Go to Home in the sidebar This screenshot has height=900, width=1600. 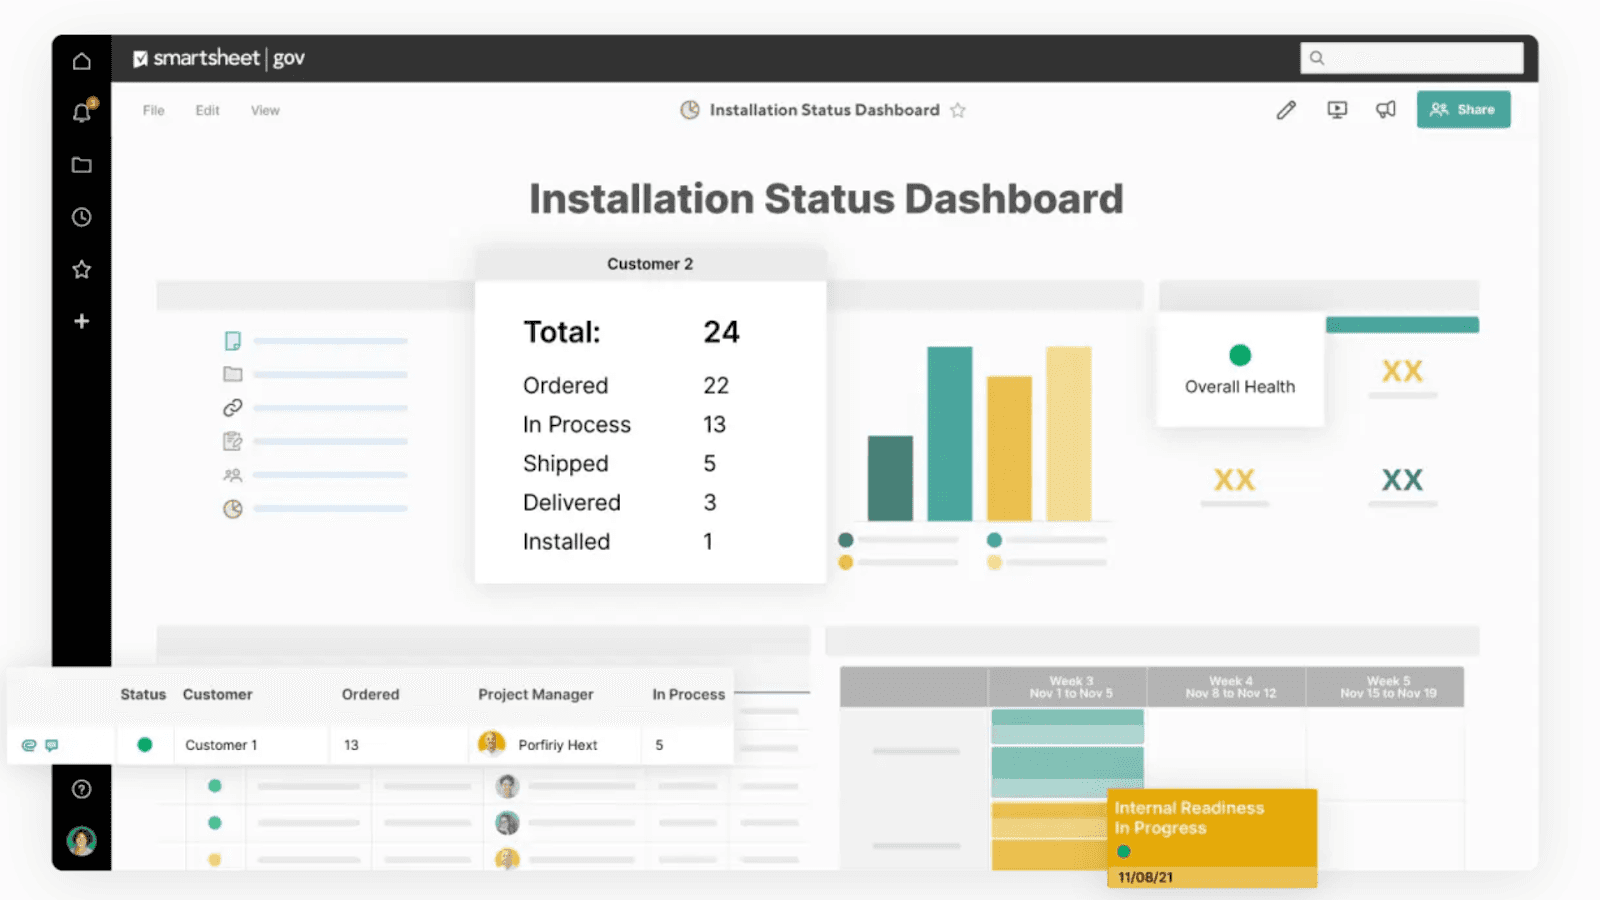[x=82, y=61]
